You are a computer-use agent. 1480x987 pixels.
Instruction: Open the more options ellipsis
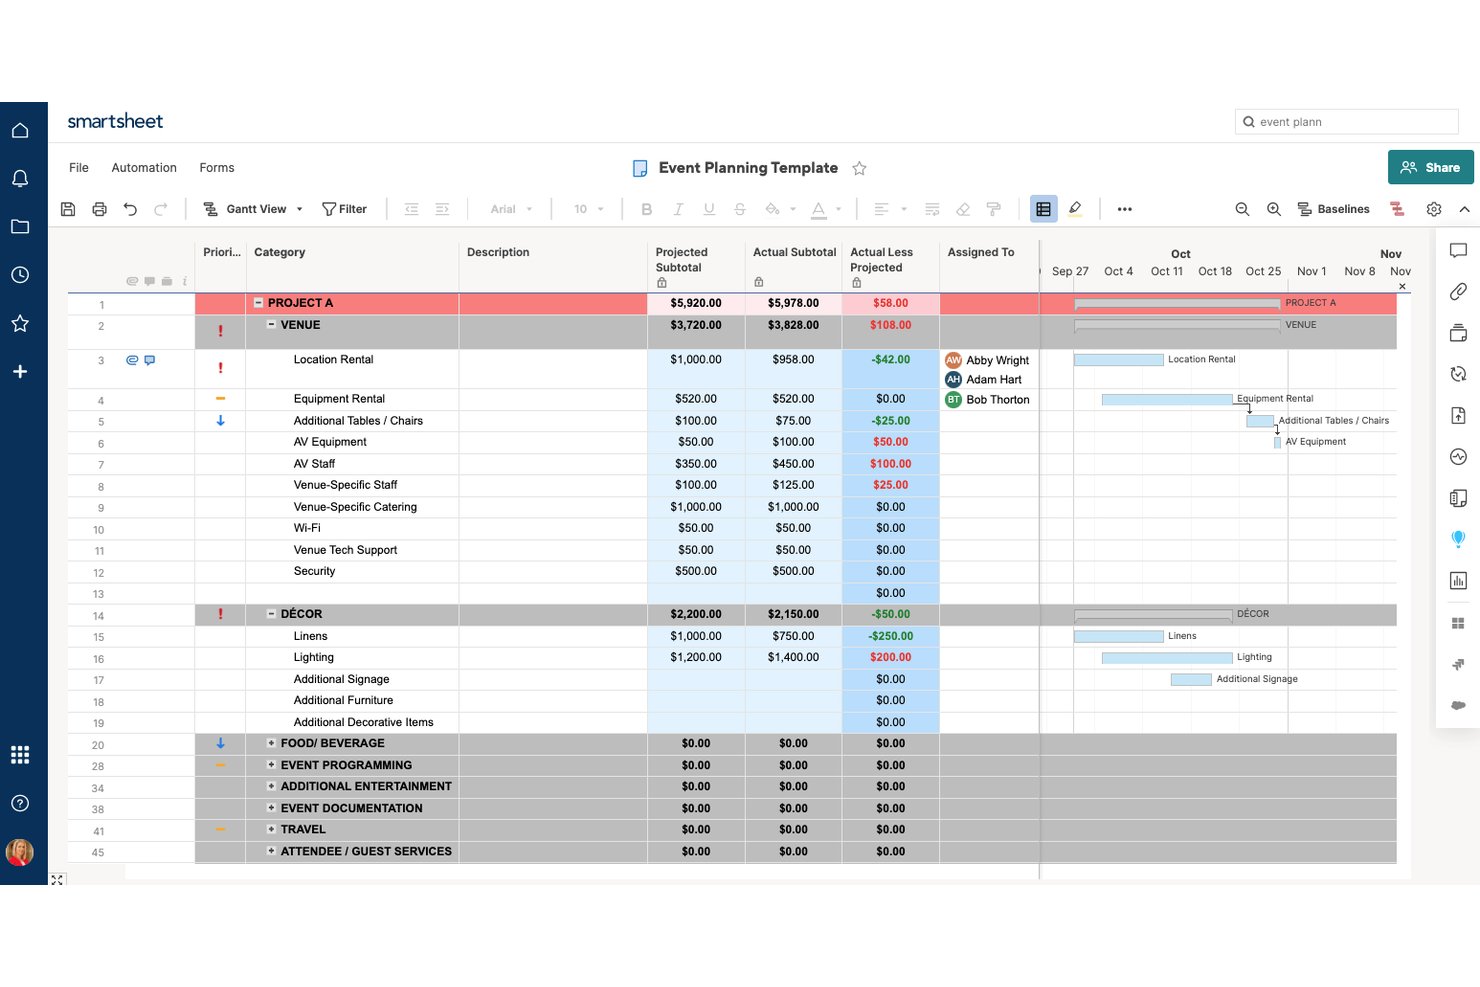tap(1125, 209)
